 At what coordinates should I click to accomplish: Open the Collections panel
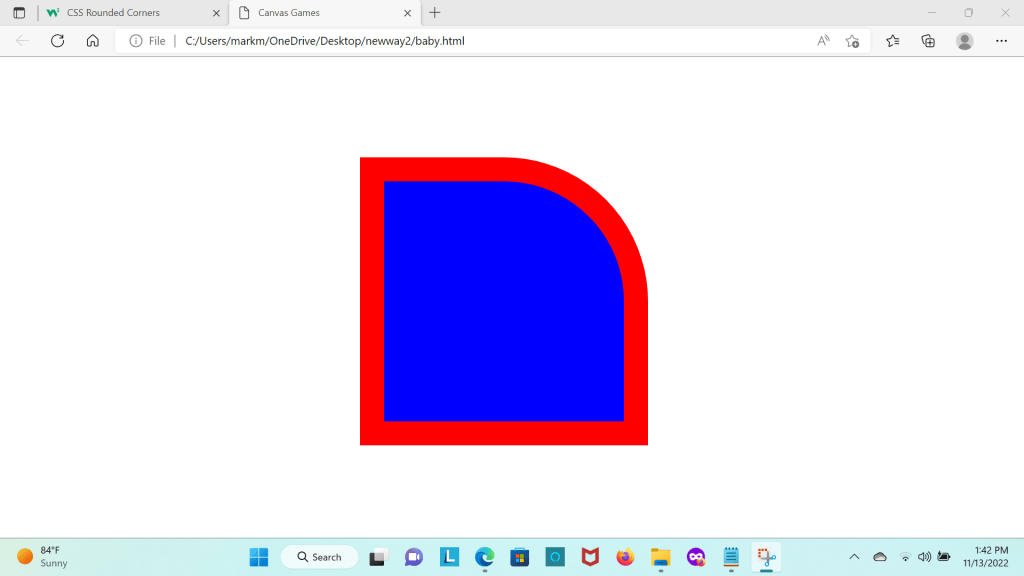click(x=928, y=41)
